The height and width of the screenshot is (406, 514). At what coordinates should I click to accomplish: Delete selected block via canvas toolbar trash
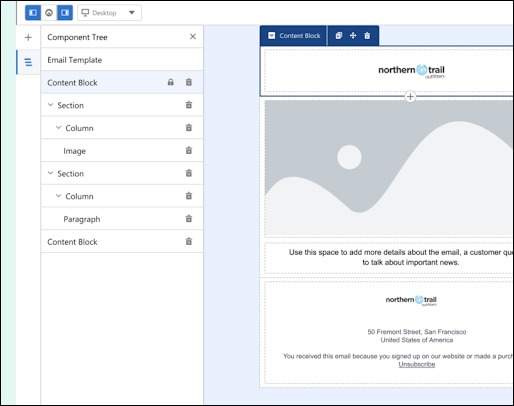tap(367, 36)
